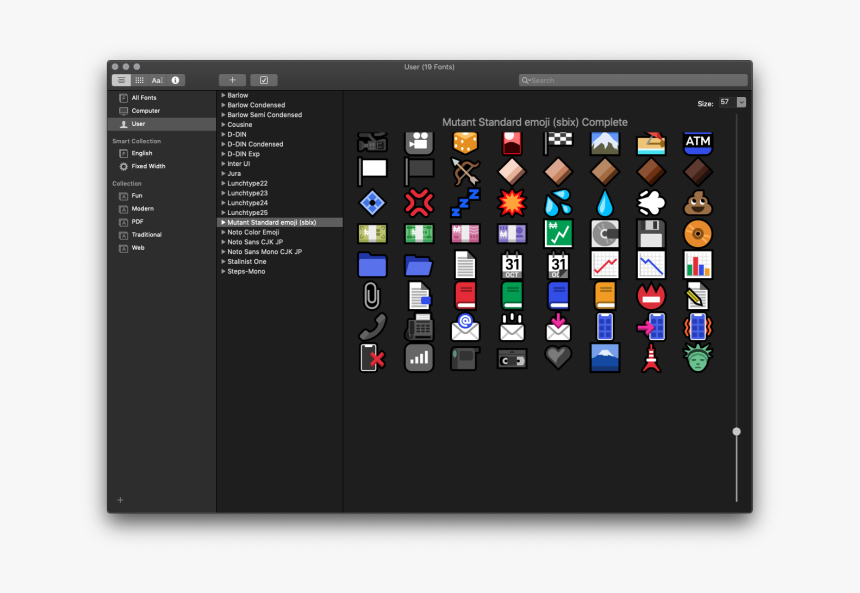860x593 pixels.
Task: Click the blue ZZZ sleep emoji glyph
Action: (x=465, y=202)
